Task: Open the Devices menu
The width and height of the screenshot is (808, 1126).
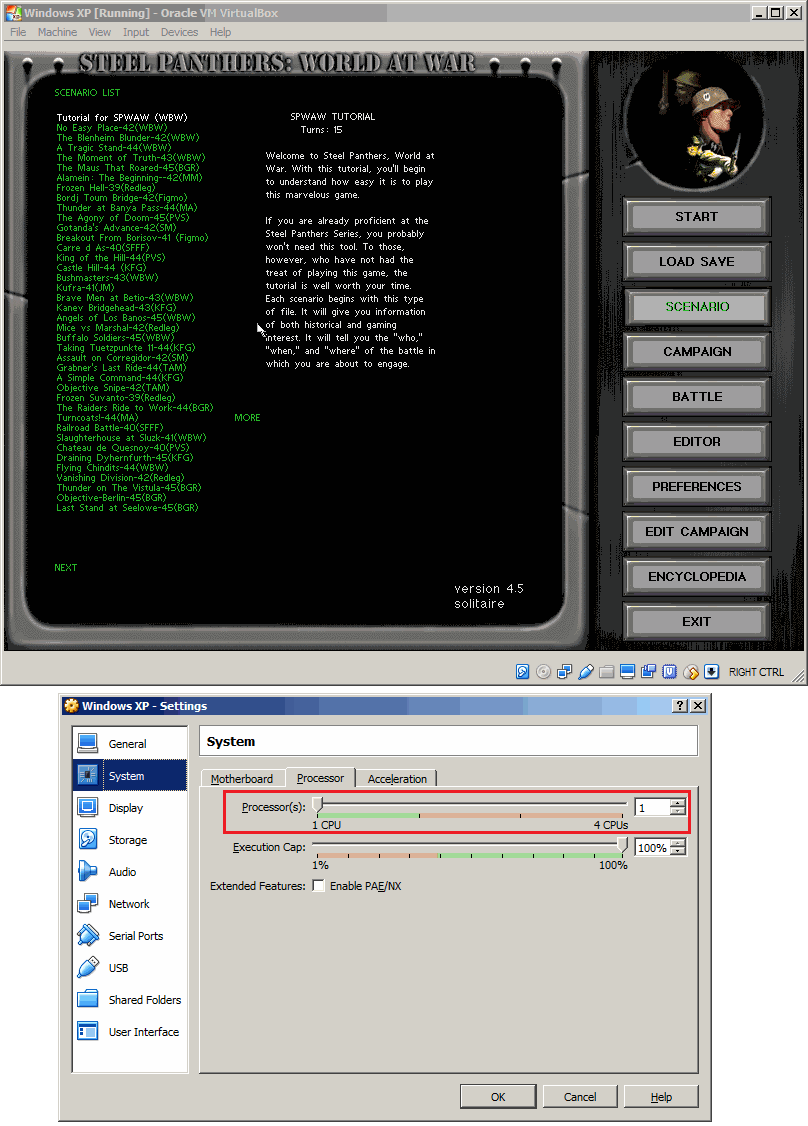Action: pyautogui.click(x=180, y=32)
